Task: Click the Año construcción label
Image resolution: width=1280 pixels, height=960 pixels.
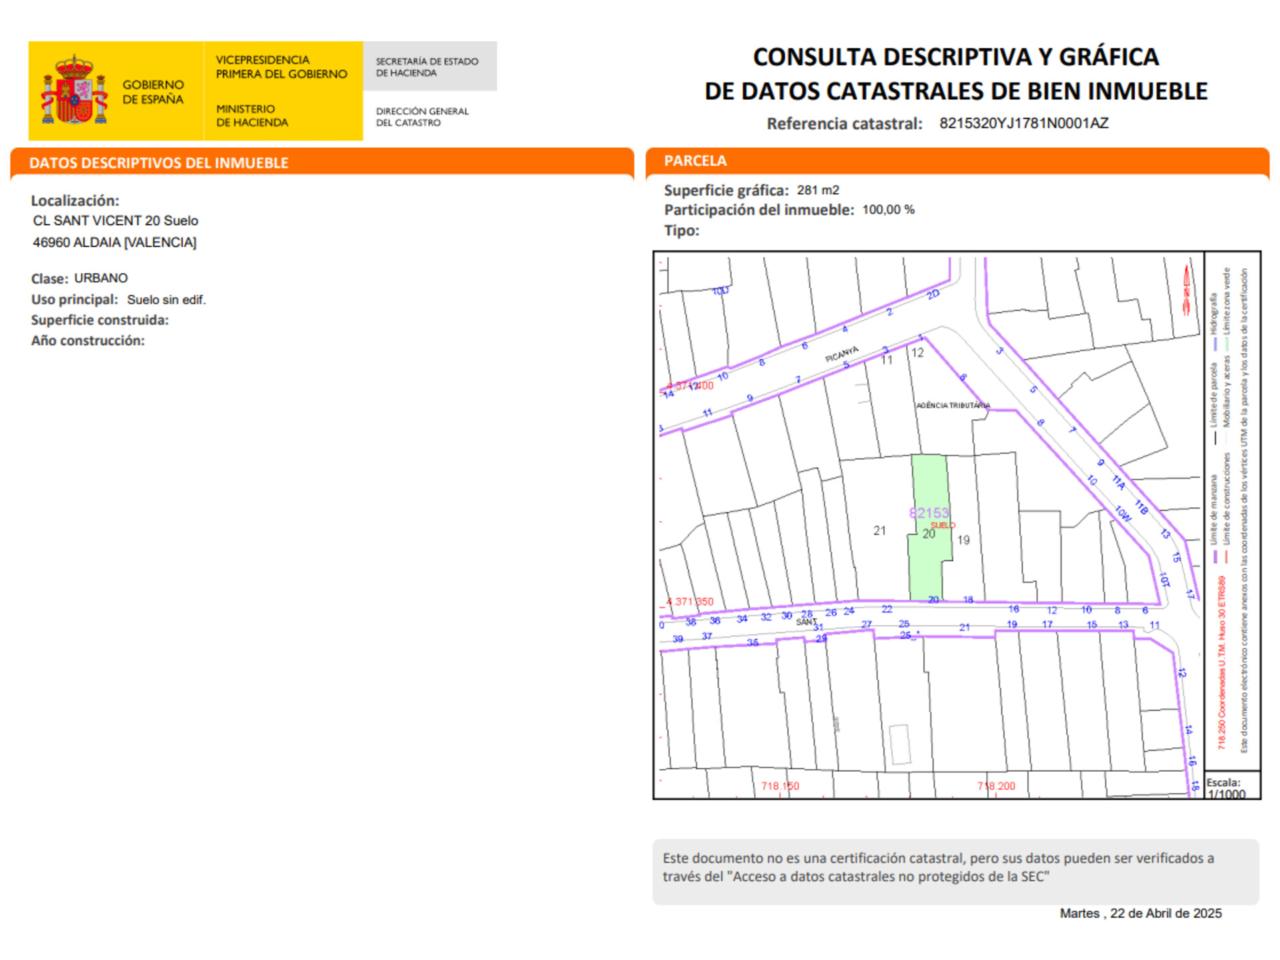Action: [88, 340]
